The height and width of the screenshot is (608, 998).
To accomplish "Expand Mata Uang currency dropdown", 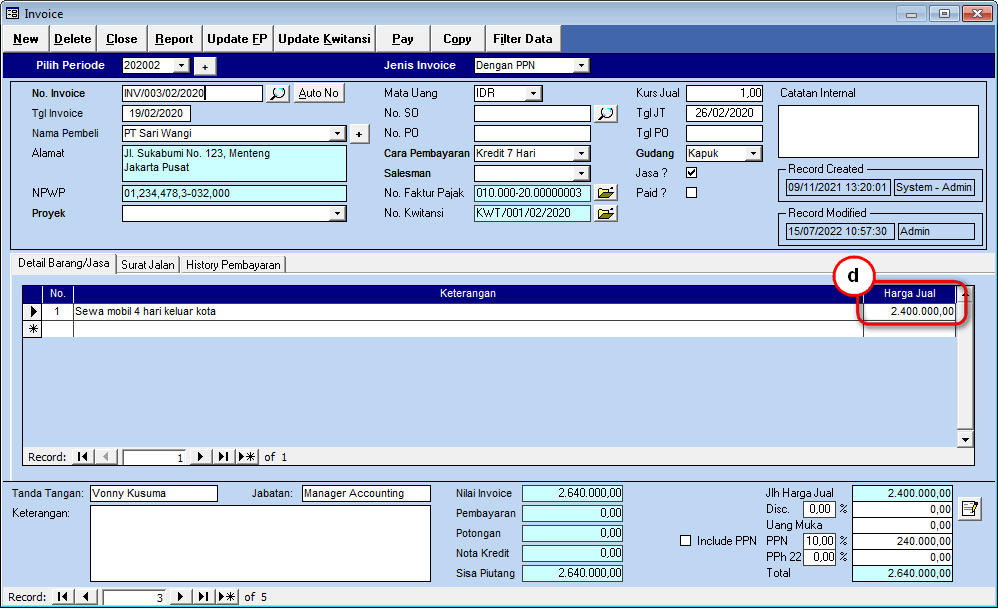I will pos(533,94).
